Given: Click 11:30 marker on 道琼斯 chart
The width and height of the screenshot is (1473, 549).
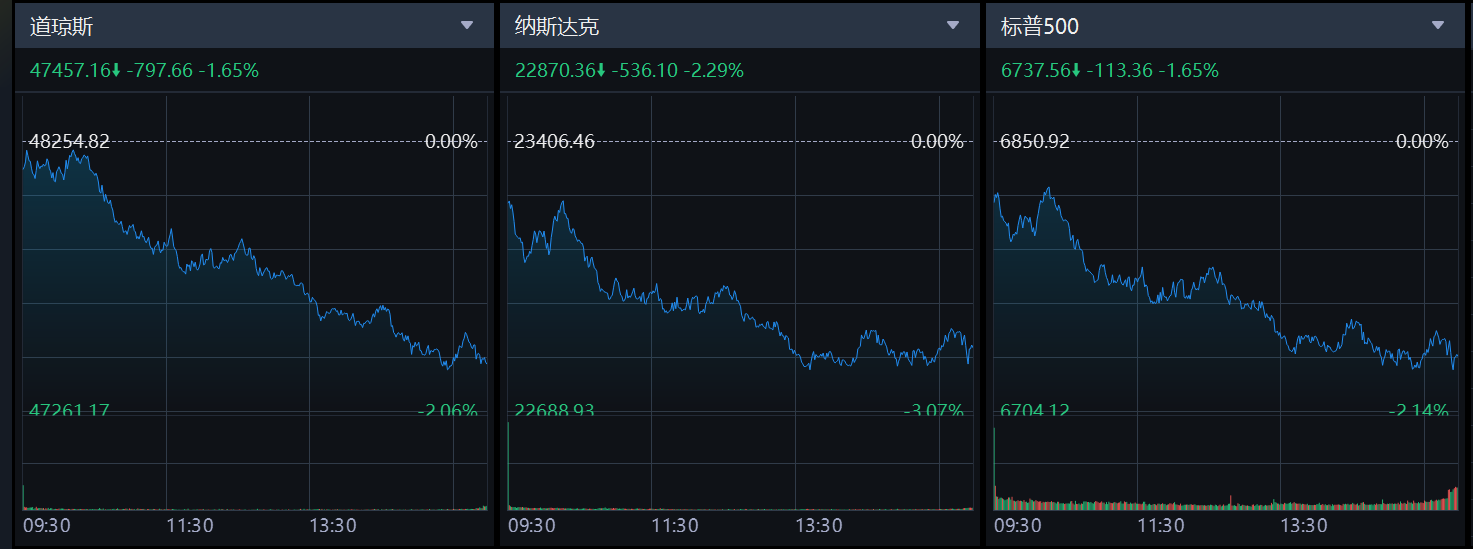Looking at the screenshot, I should click(x=189, y=525).
